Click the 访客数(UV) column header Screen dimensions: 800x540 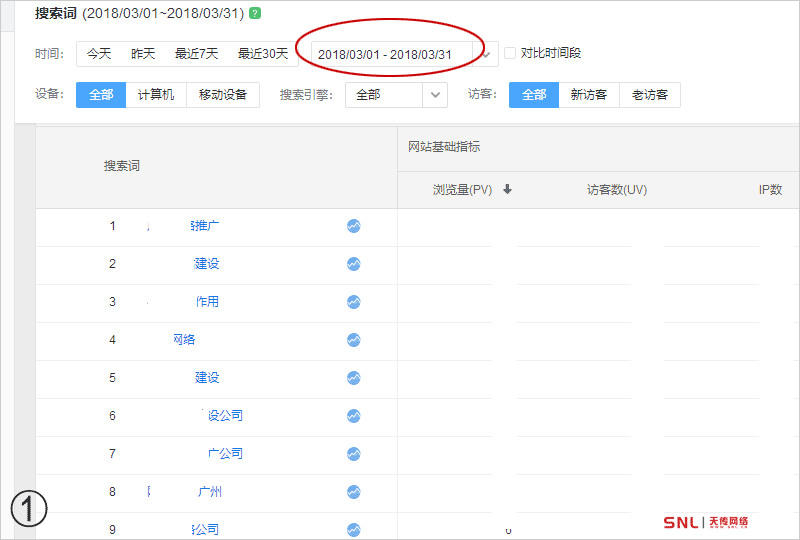pos(617,190)
